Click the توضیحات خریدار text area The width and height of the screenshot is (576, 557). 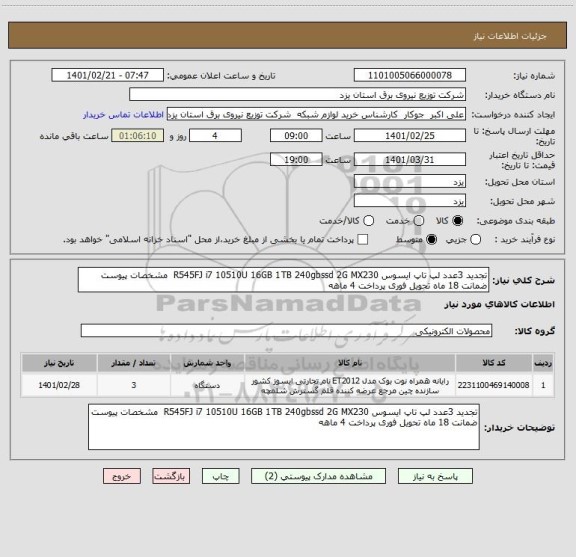point(284,427)
